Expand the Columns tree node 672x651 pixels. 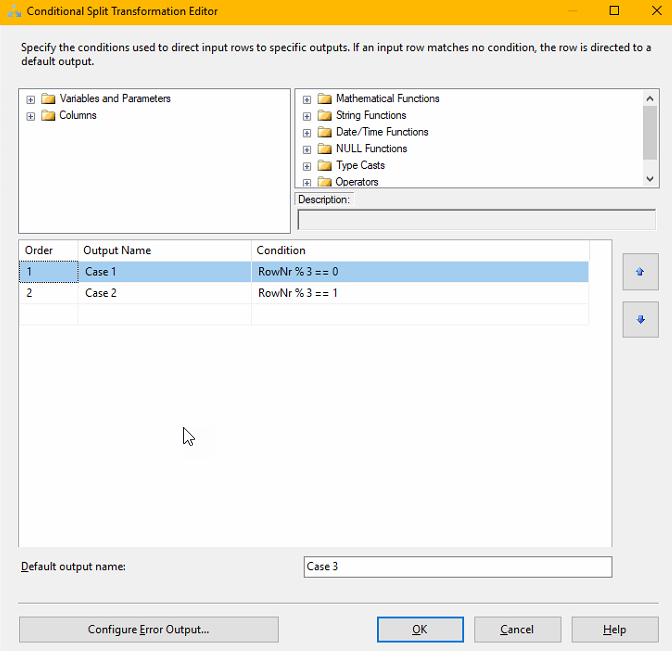tap(31, 116)
